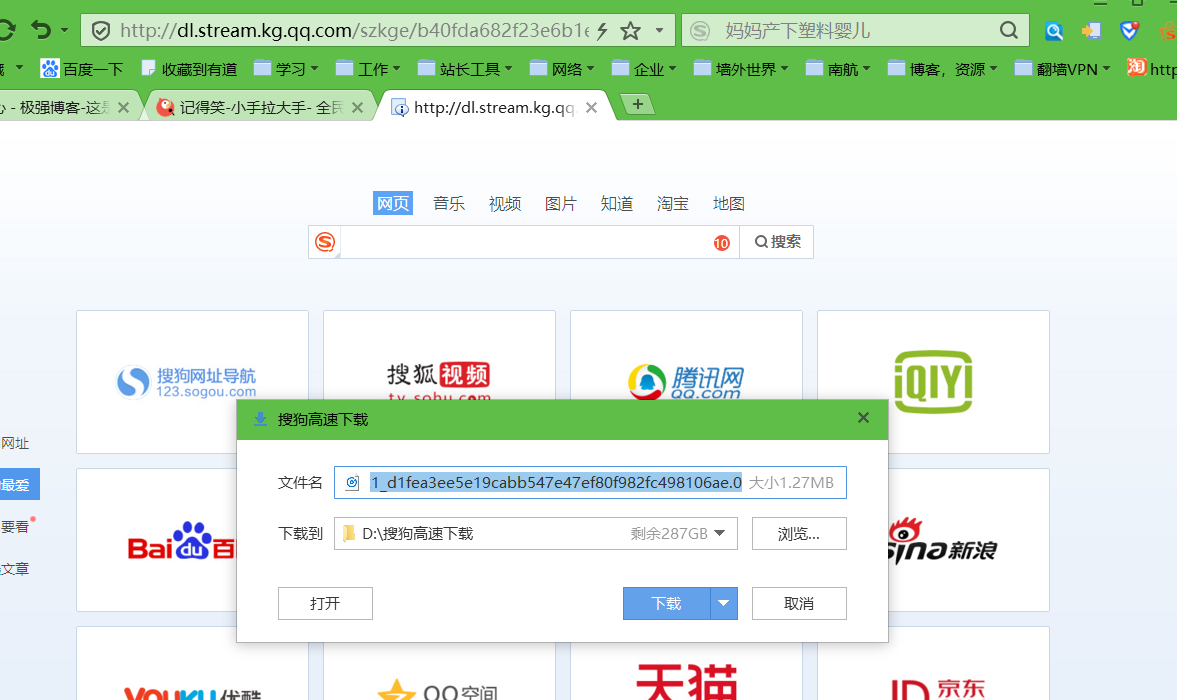Close the 记得笑-小手拉大手 tab

(357, 108)
